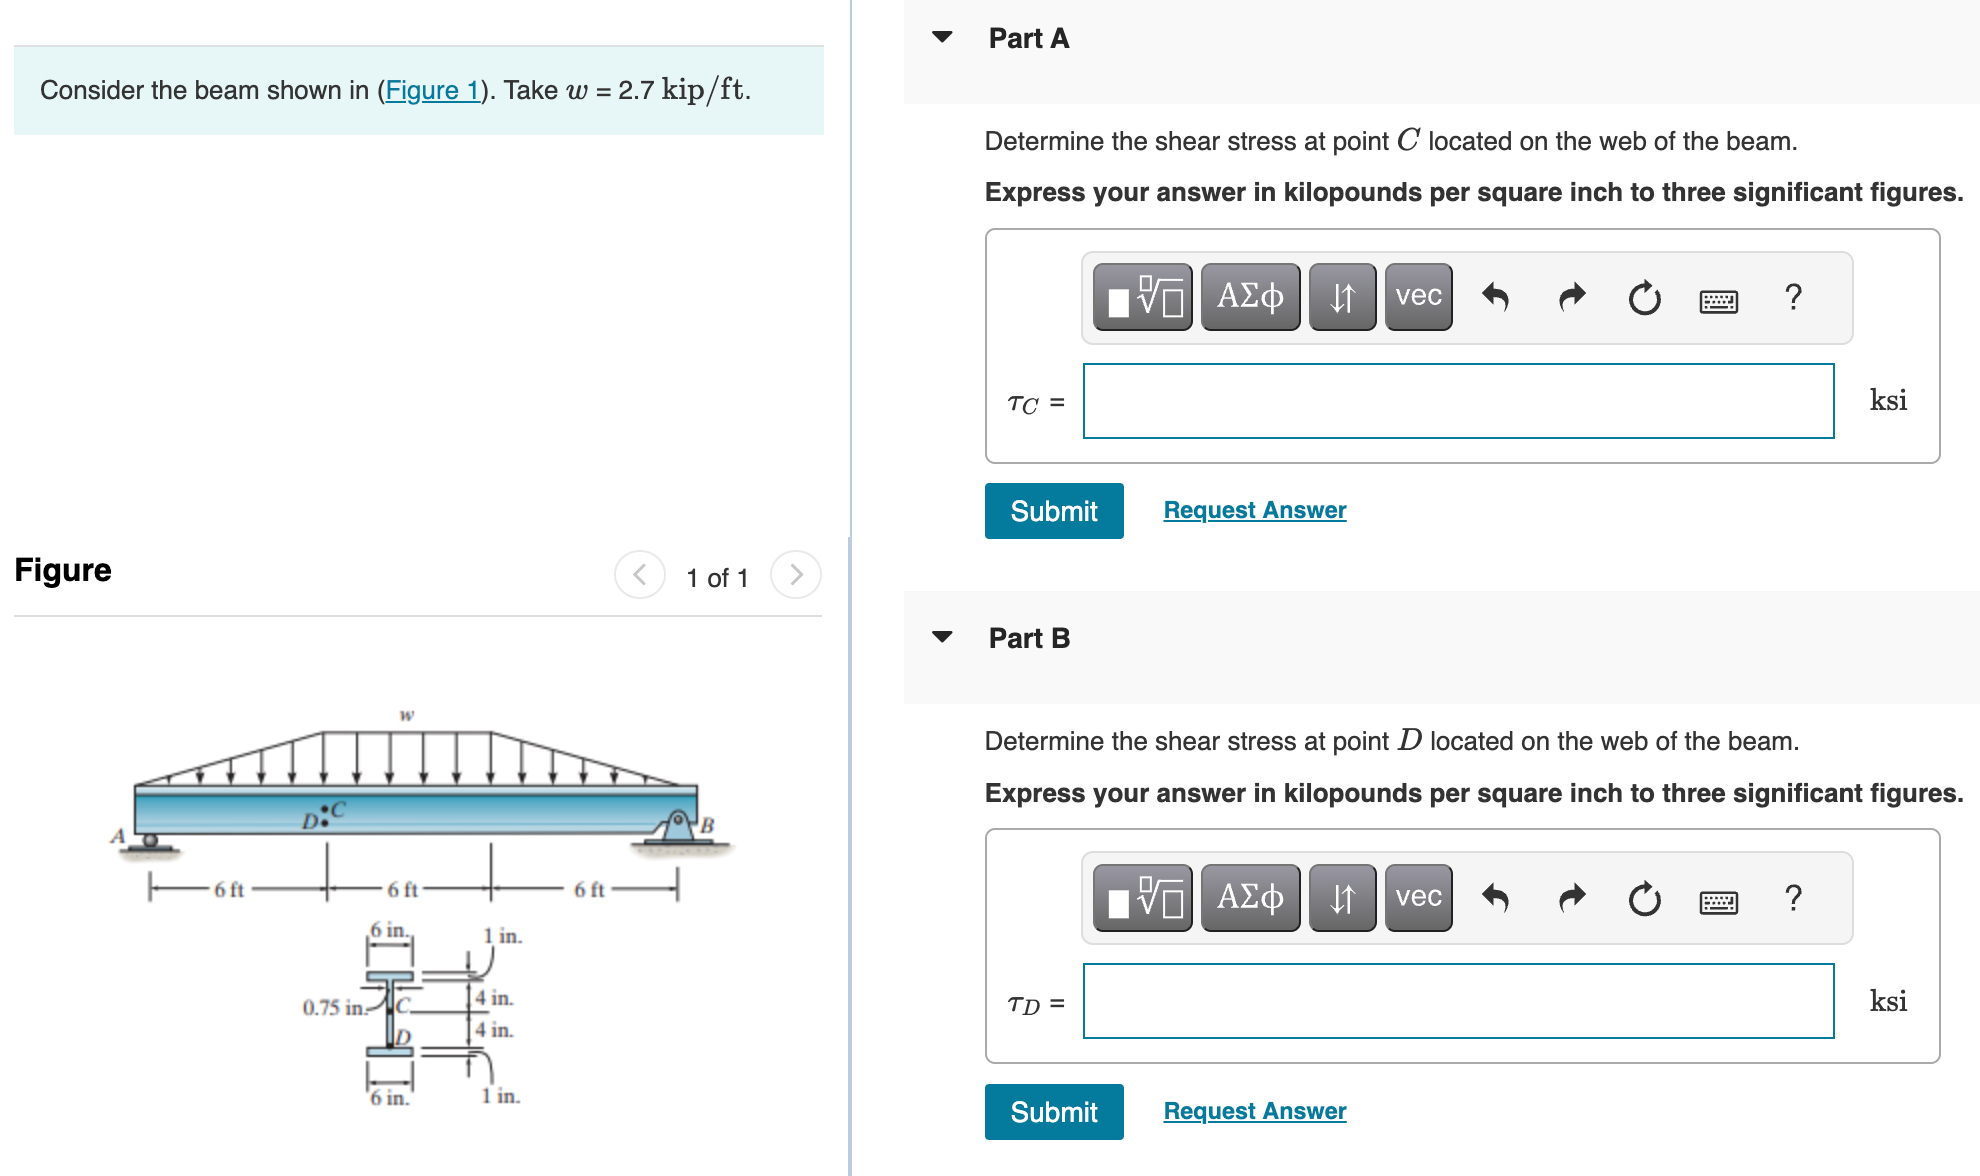The width and height of the screenshot is (1980, 1176).
Task: Select the vector notation icon in Part A
Action: [1417, 296]
